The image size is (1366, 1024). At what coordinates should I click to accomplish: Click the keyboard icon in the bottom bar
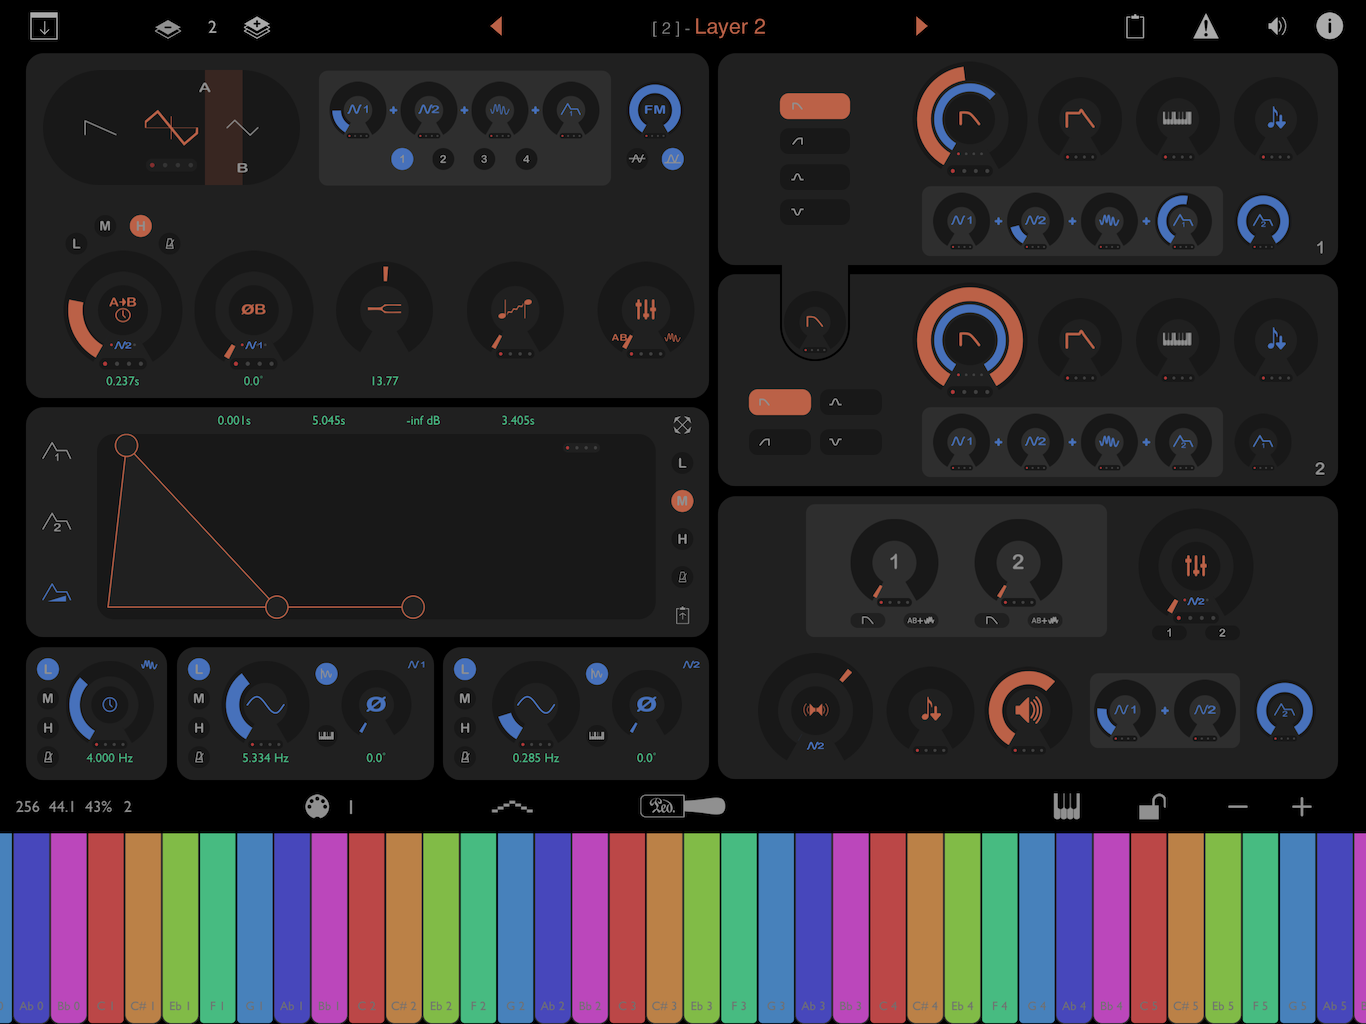tap(1067, 806)
